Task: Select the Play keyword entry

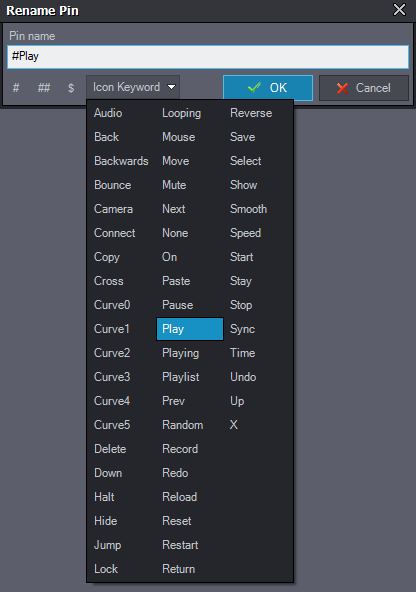Action: (190, 329)
